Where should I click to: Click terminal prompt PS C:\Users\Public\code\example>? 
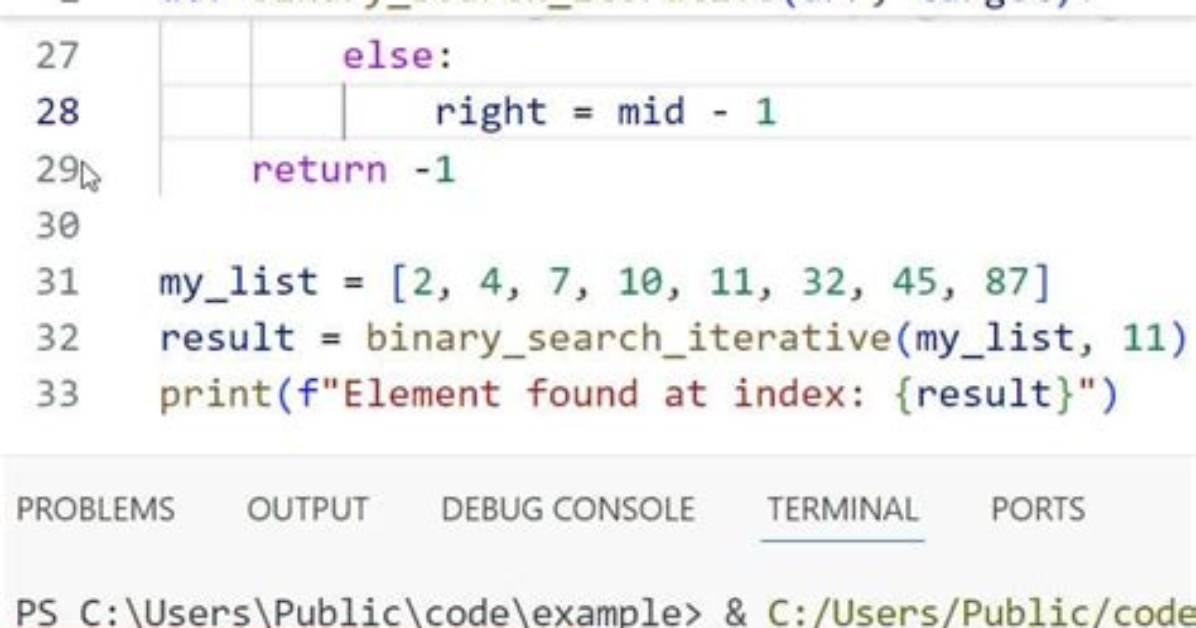(x=358, y=612)
